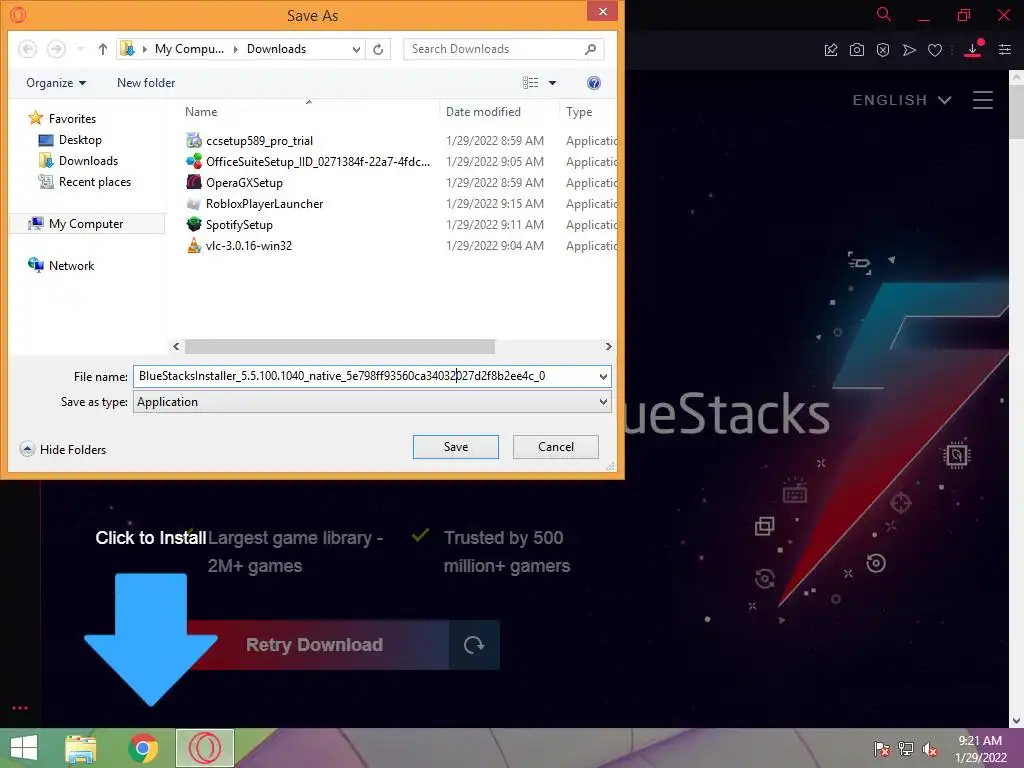
Task: Click the Forward navigation arrow
Action: (x=56, y=49)
